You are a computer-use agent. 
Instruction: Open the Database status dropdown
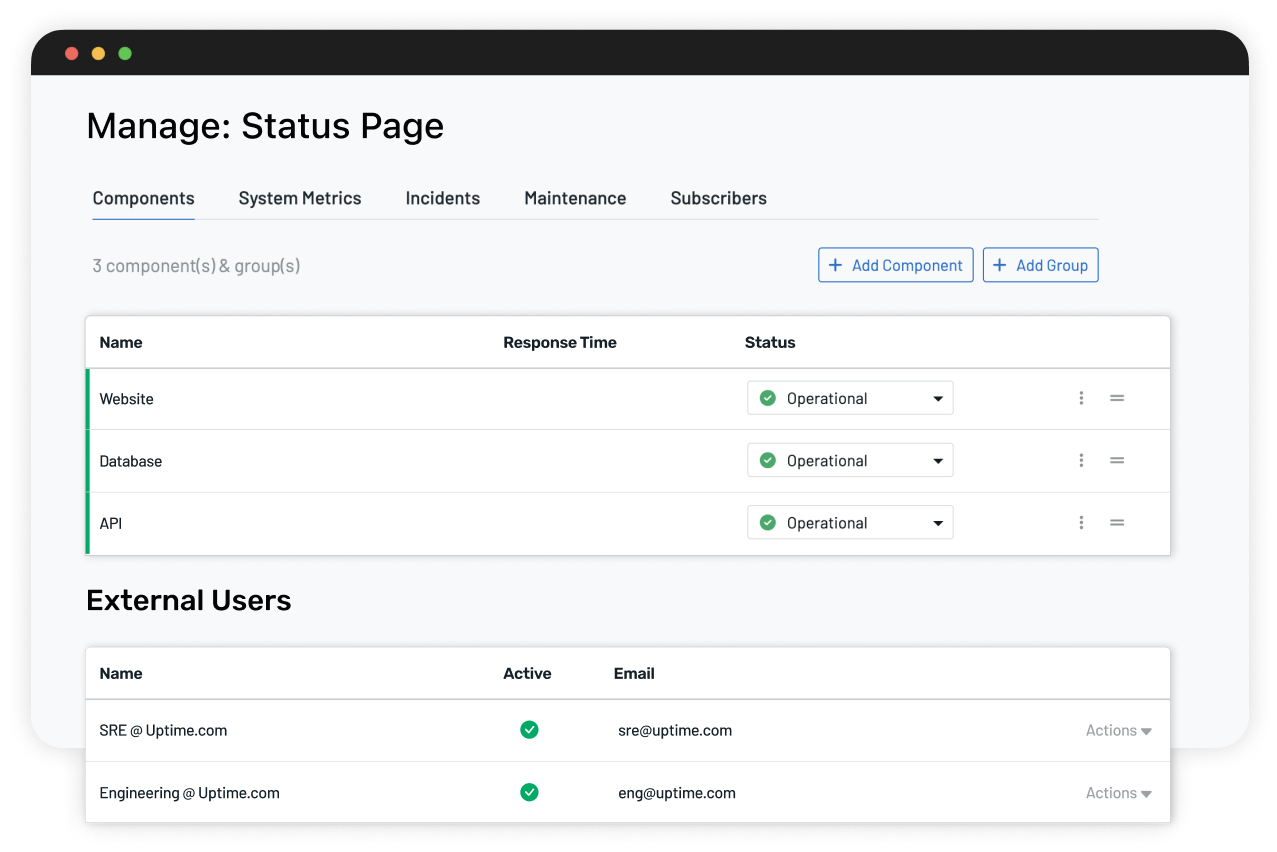pyautogui.click(x=850, y=460)
